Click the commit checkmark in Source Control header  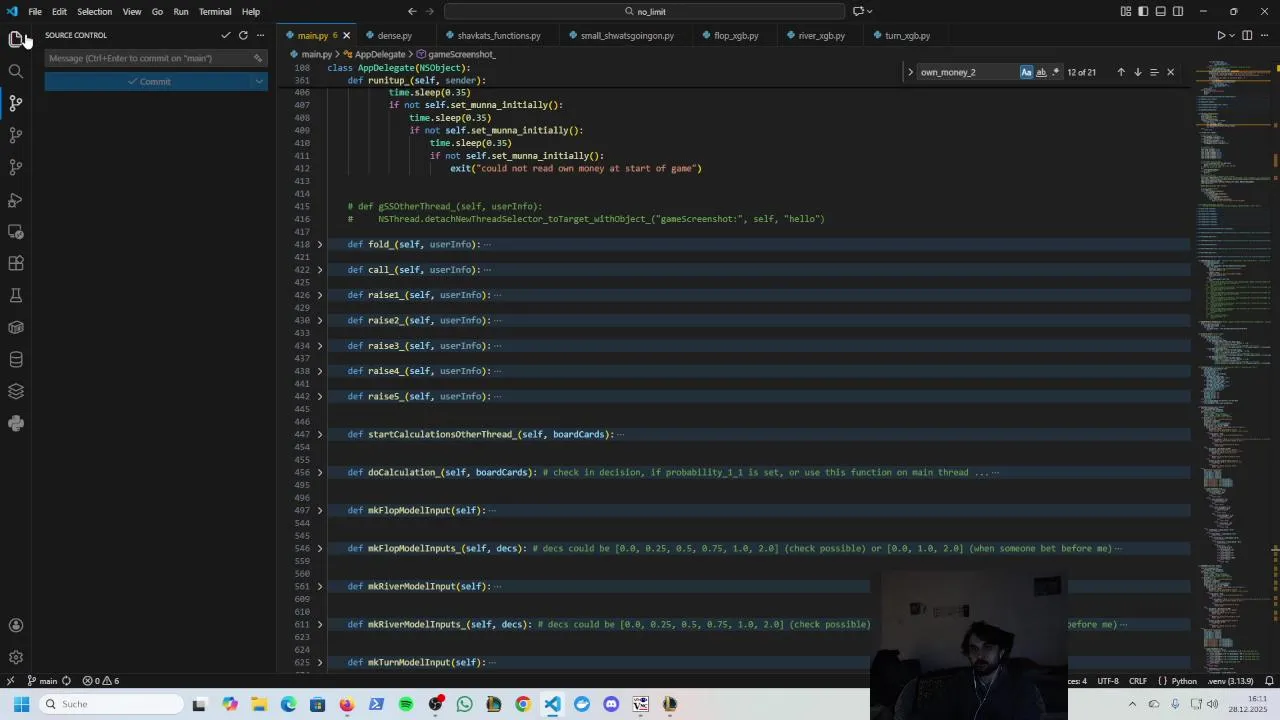tap(226, 35)
